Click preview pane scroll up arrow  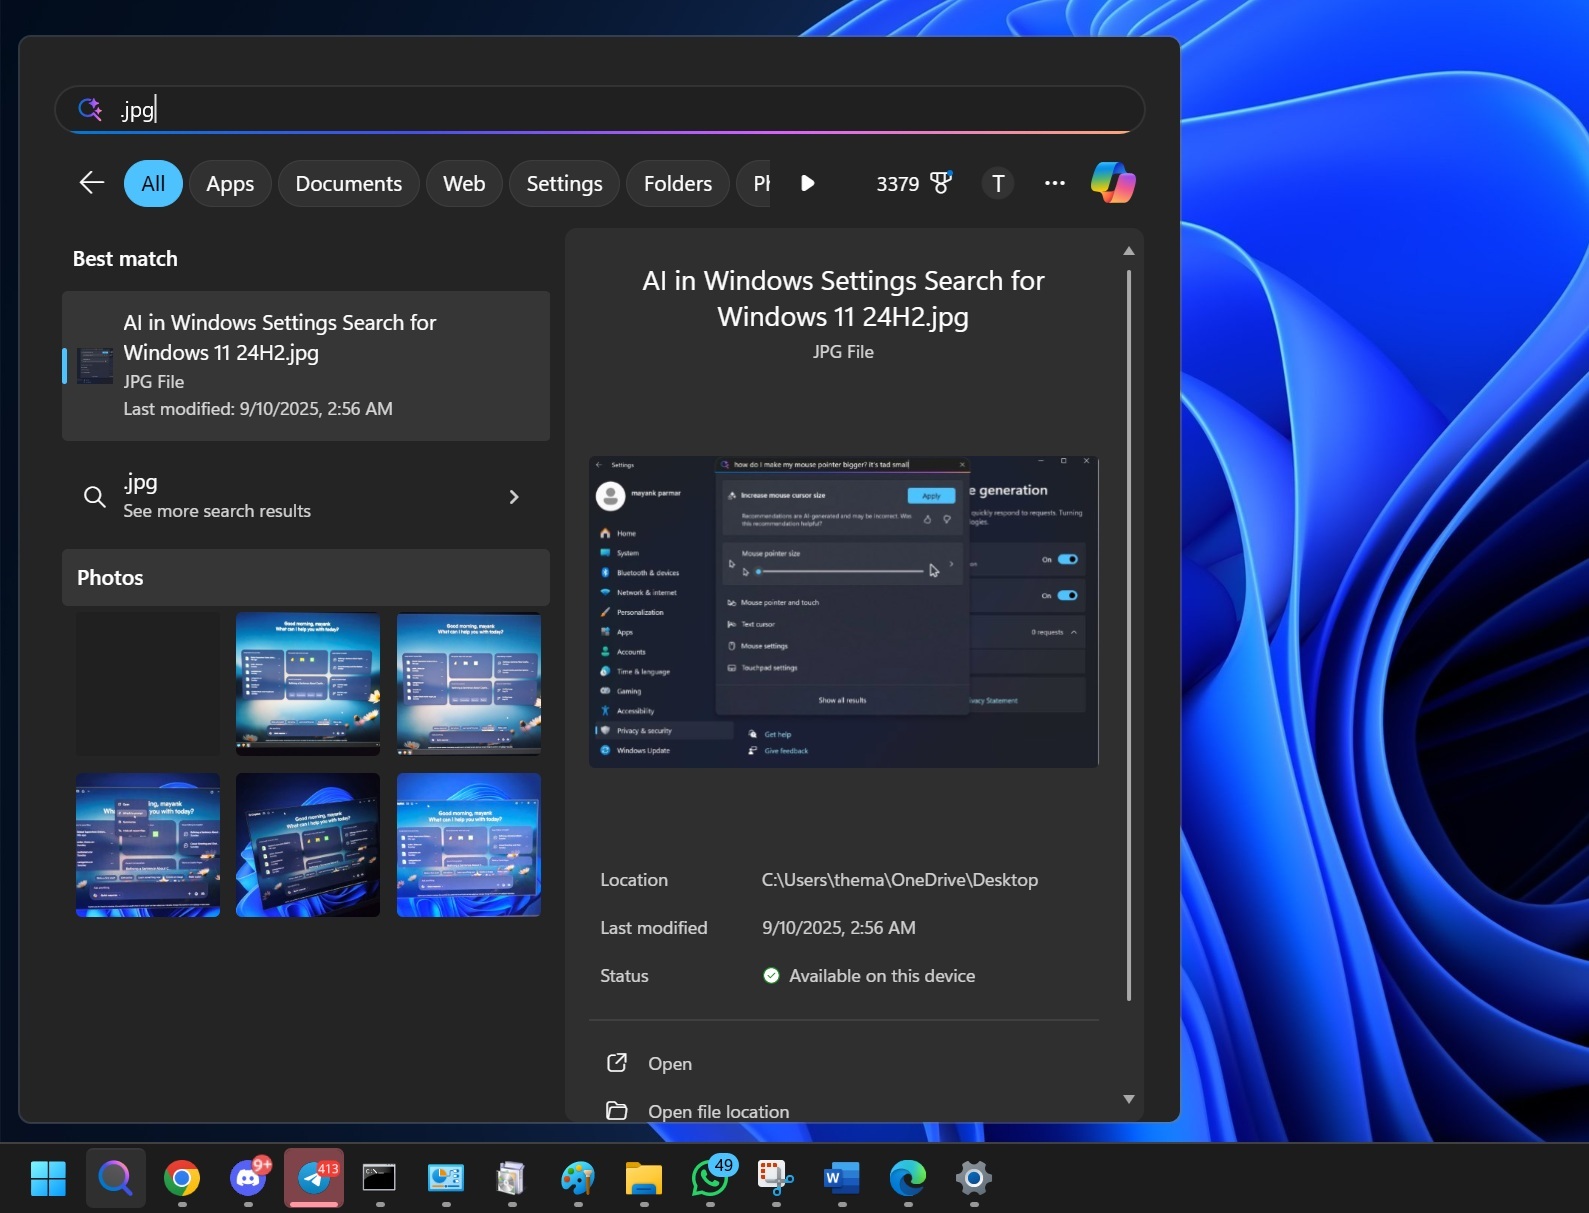[x=1129, y=251]
